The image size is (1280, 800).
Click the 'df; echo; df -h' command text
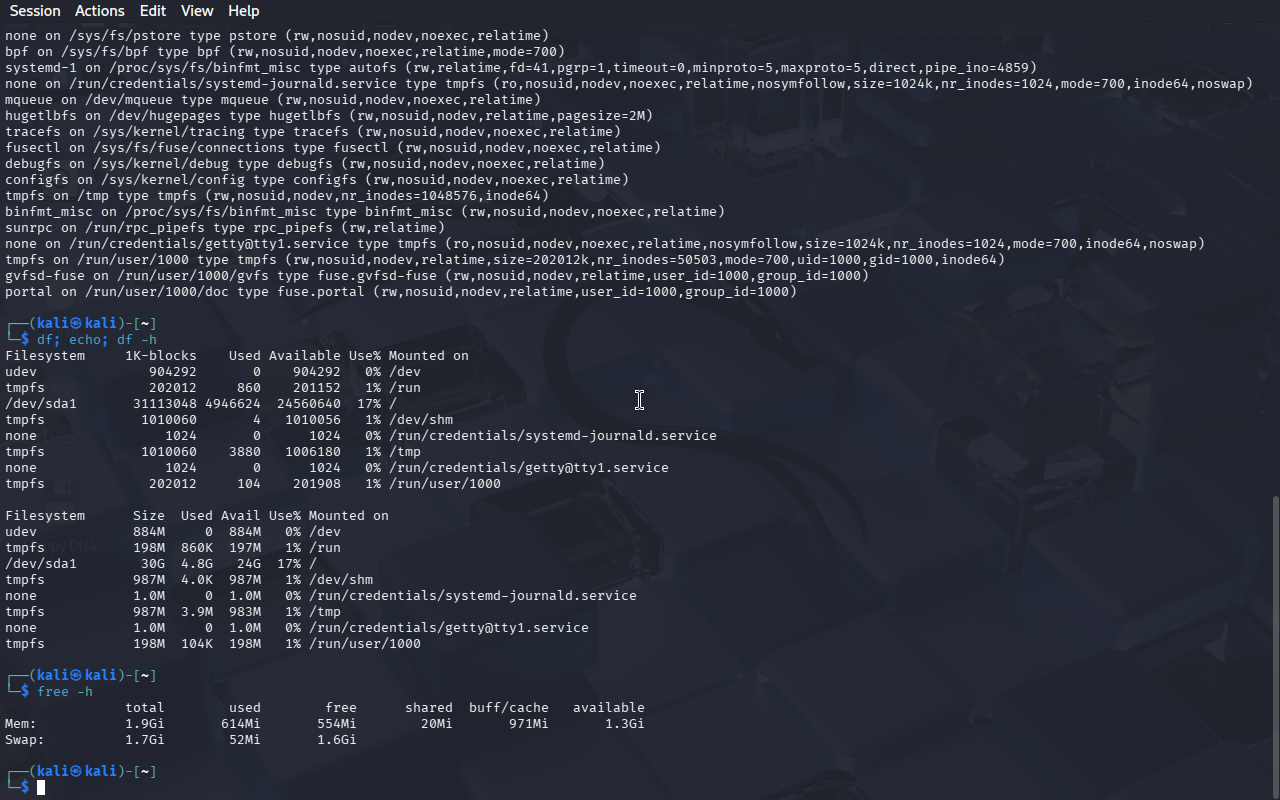(97, 340)
